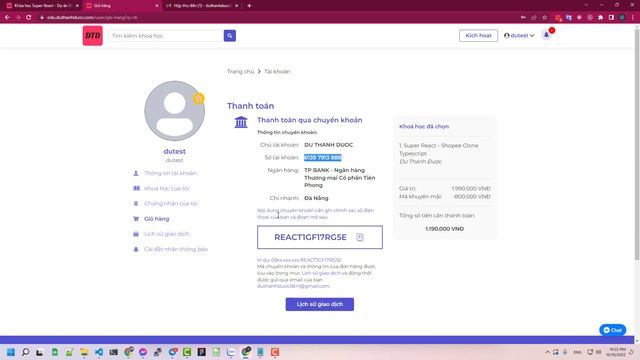Open a new browser tab
This screenshot has height=360, width=640.
(249, 6)
